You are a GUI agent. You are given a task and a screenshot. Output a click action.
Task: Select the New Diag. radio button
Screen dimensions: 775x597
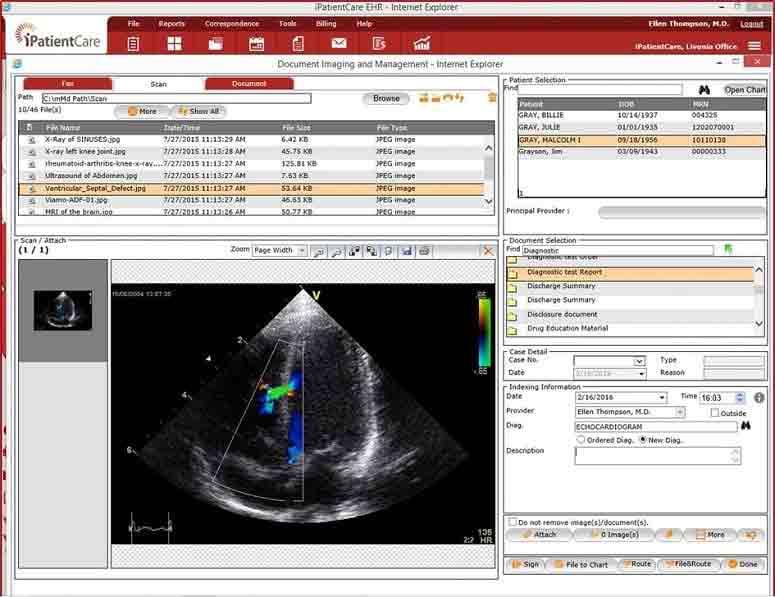[x=643, y=439]
